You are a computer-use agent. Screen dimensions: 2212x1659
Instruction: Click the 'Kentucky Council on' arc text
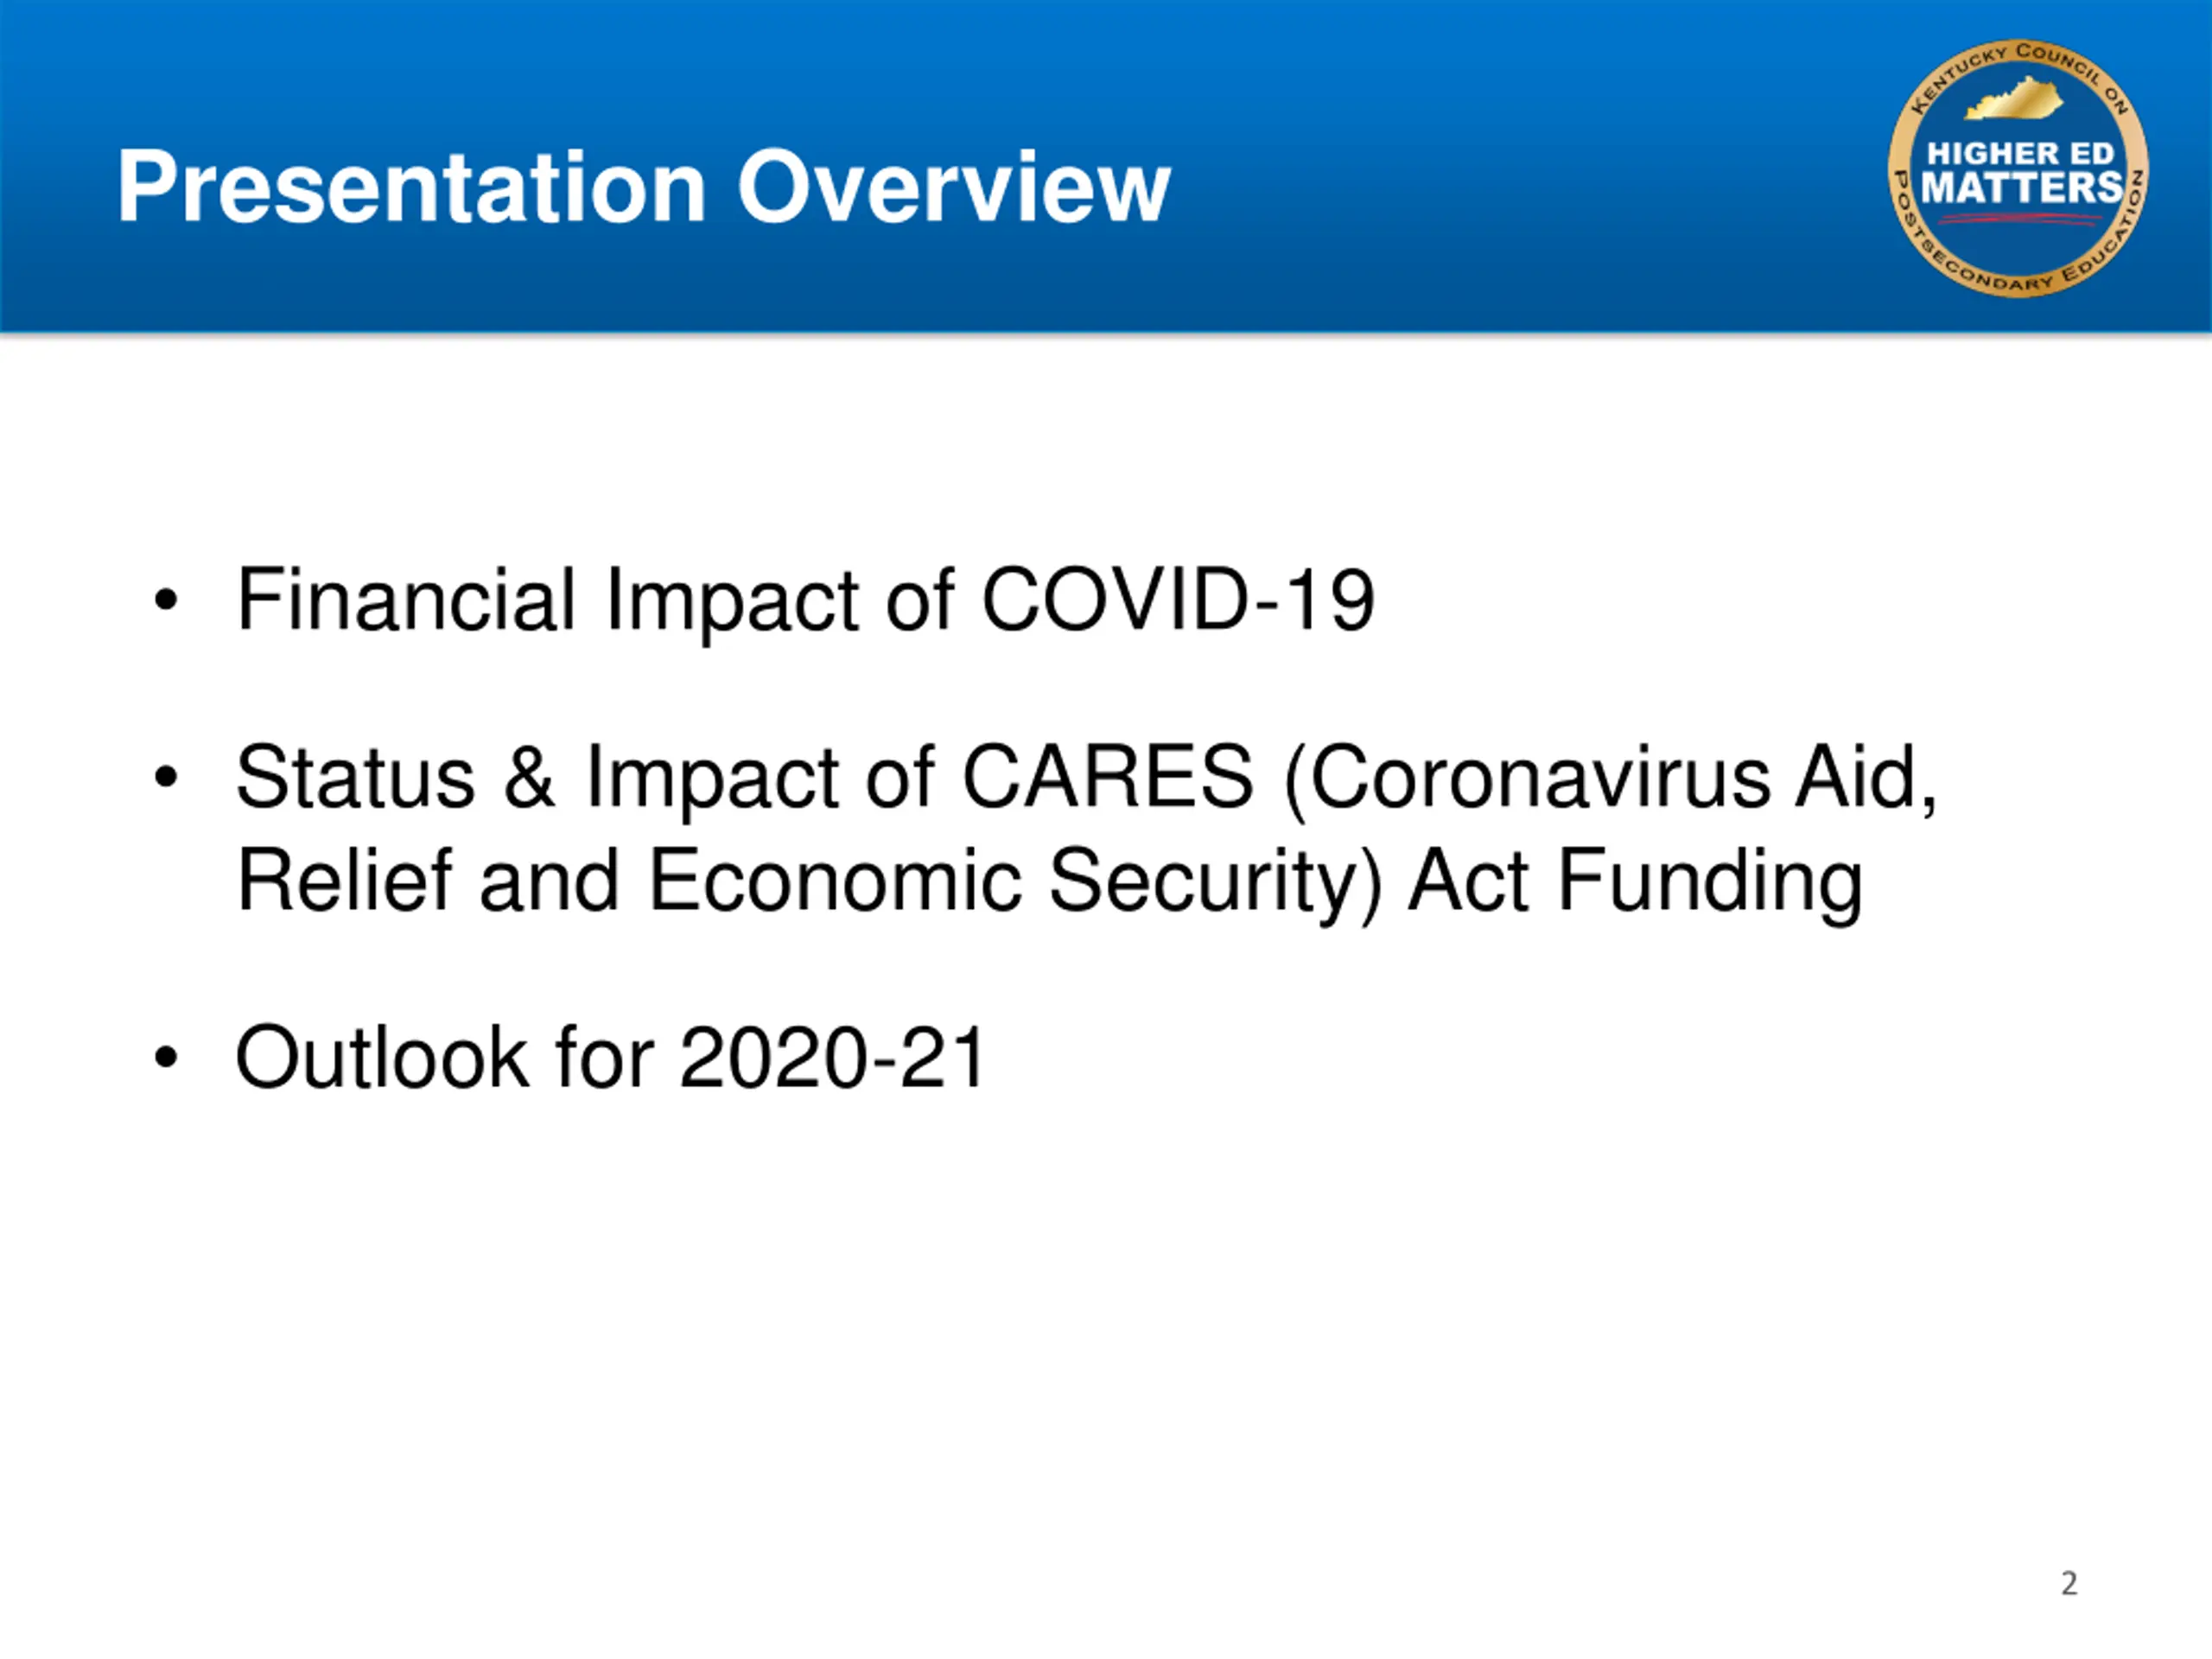click(x=2020, y=76)
